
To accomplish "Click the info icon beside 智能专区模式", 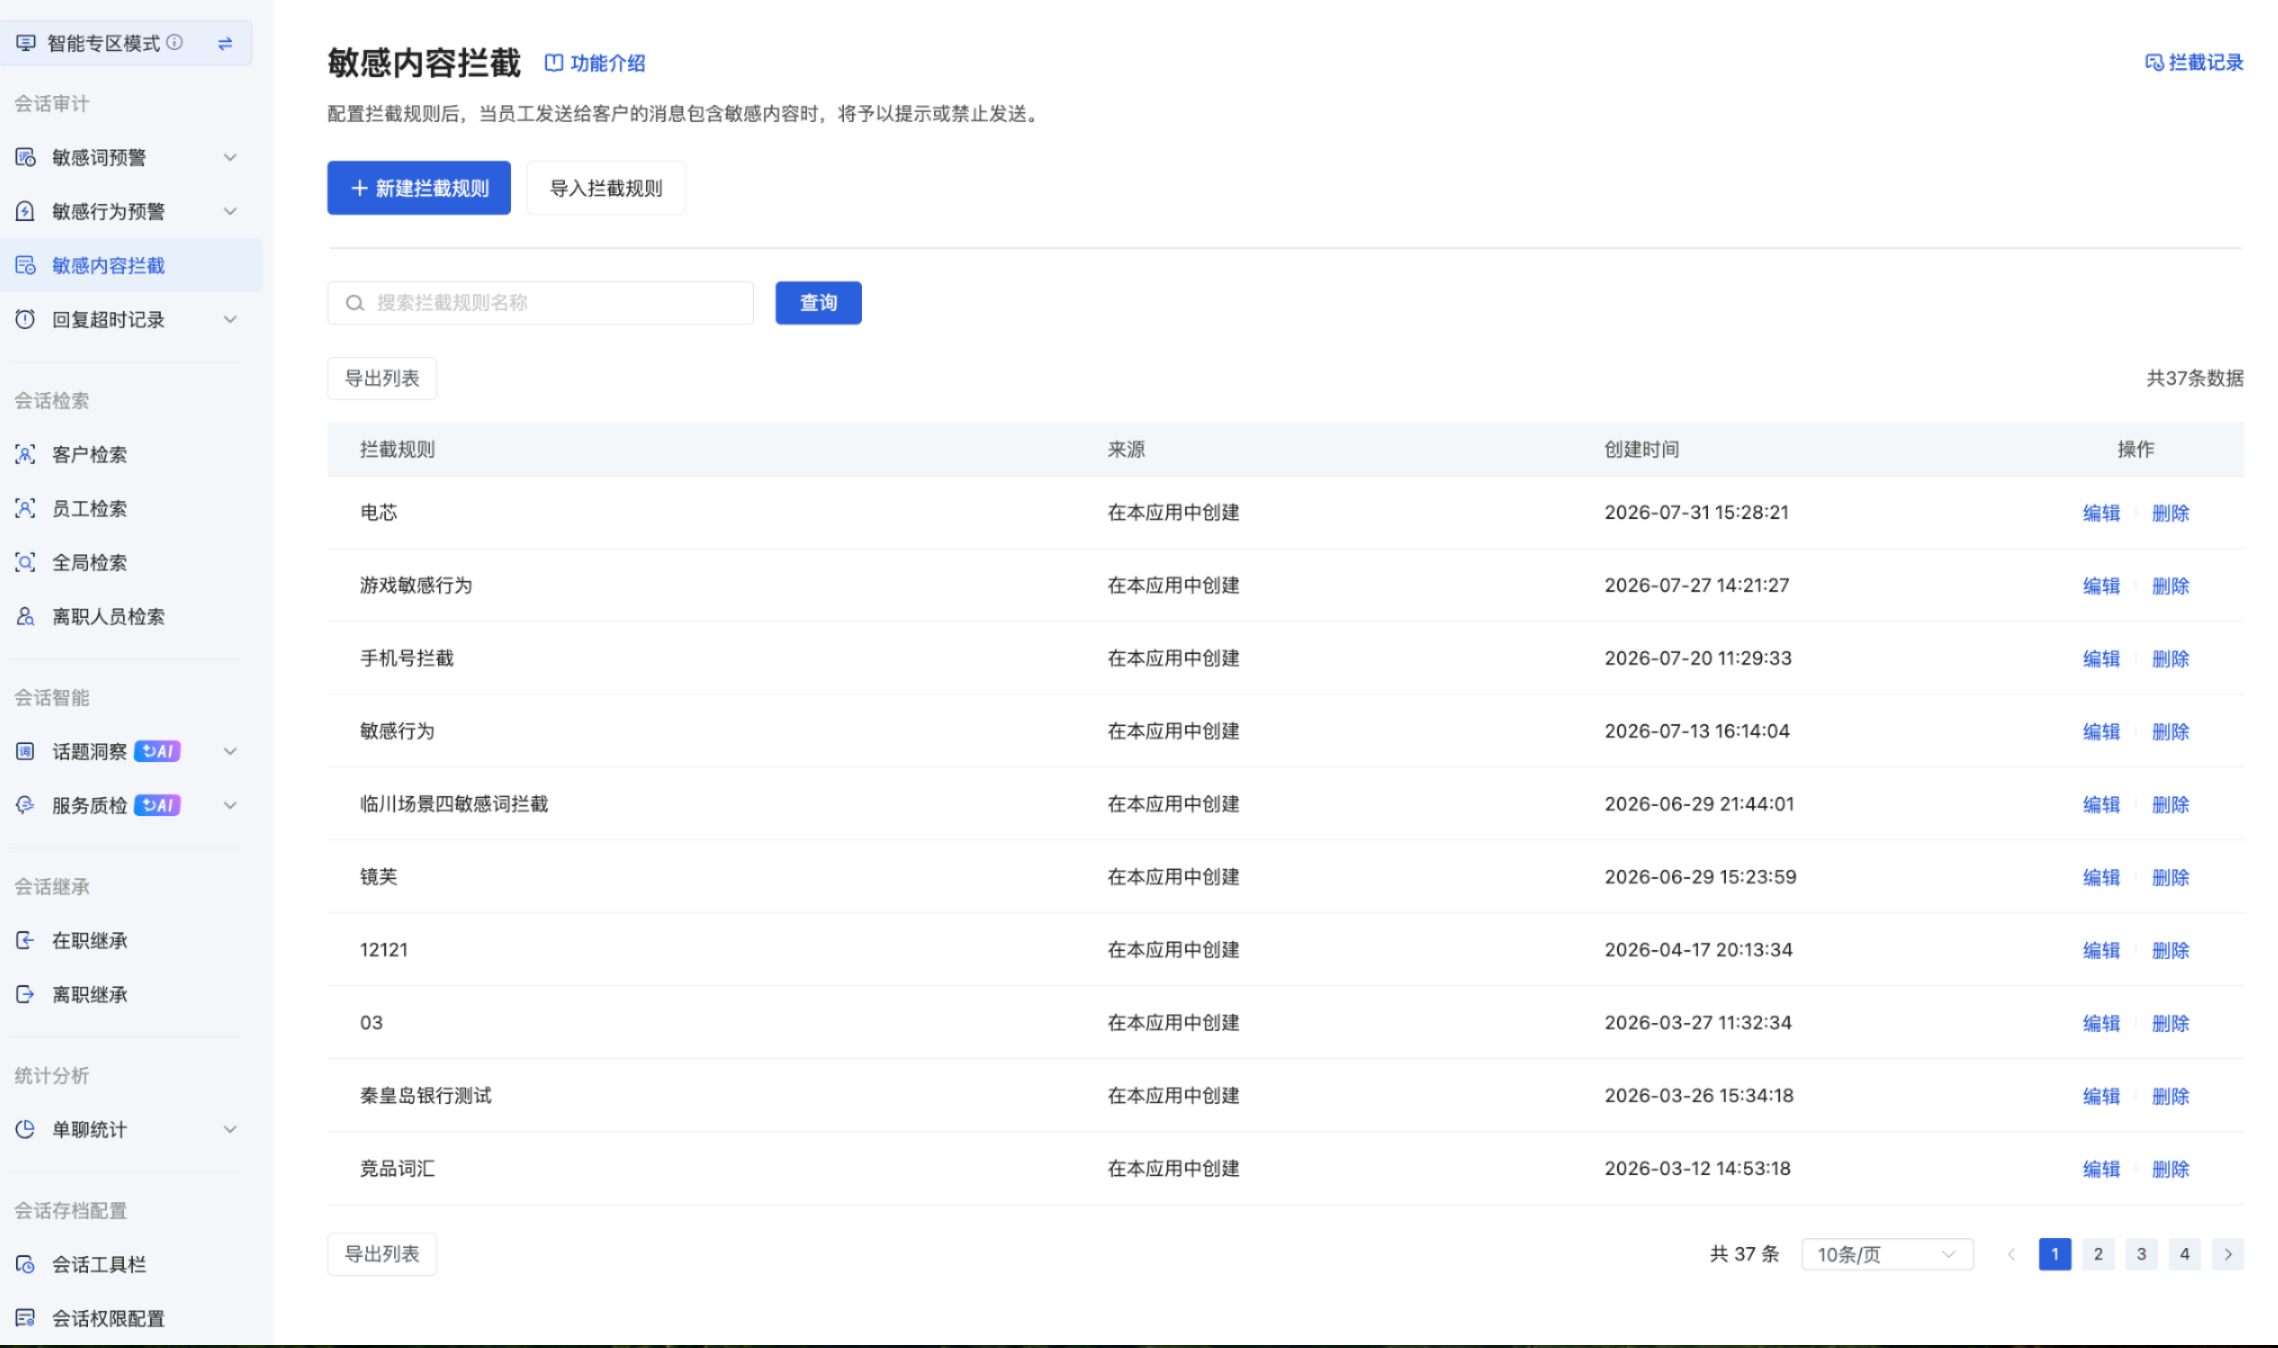I will [x=175, y=42].
